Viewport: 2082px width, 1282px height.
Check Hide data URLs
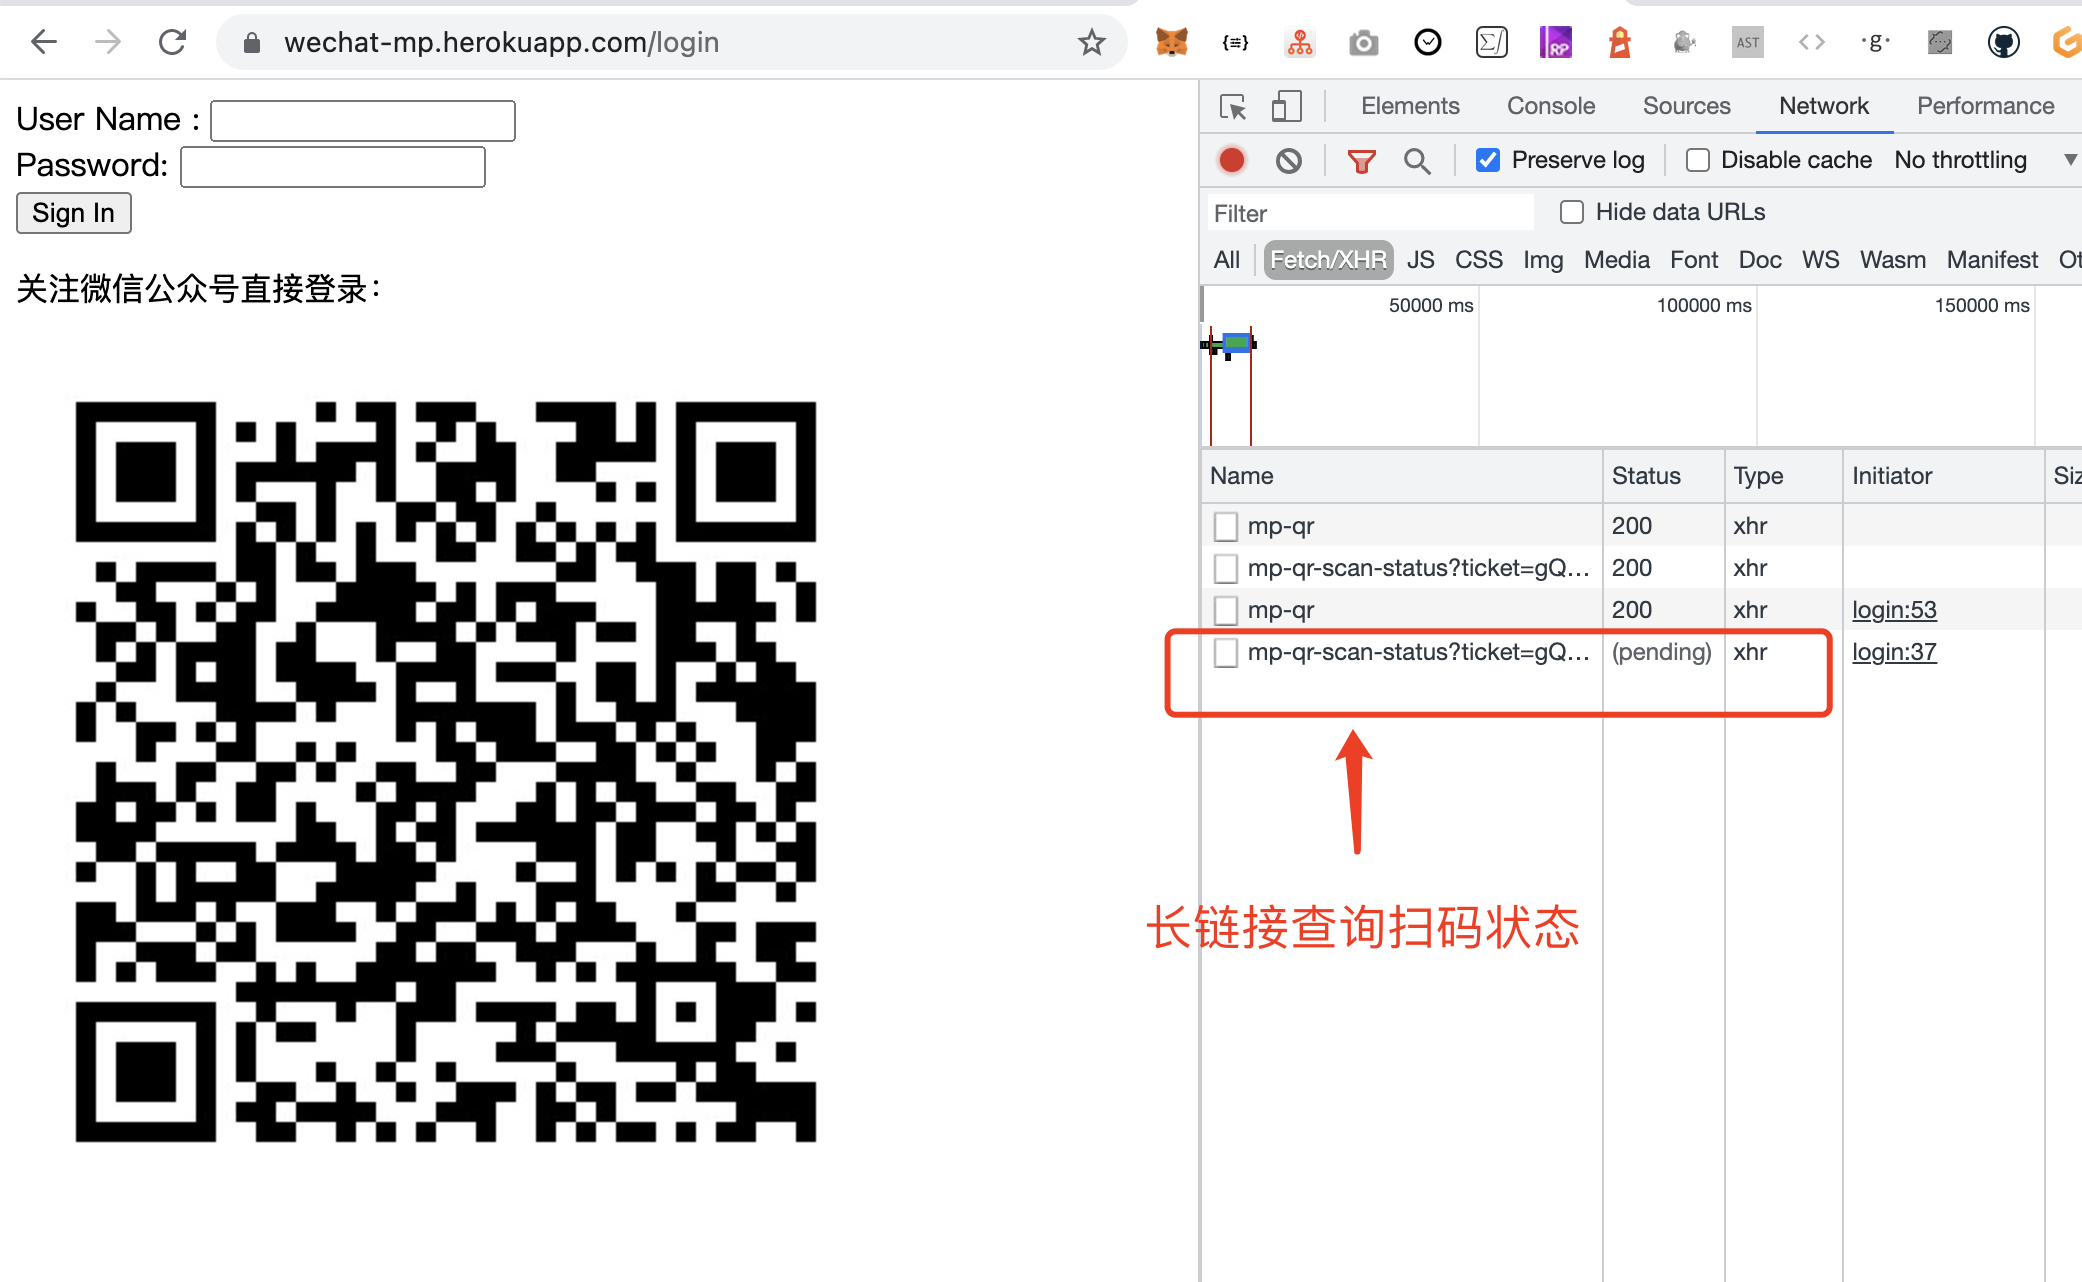coord(1572,212)
